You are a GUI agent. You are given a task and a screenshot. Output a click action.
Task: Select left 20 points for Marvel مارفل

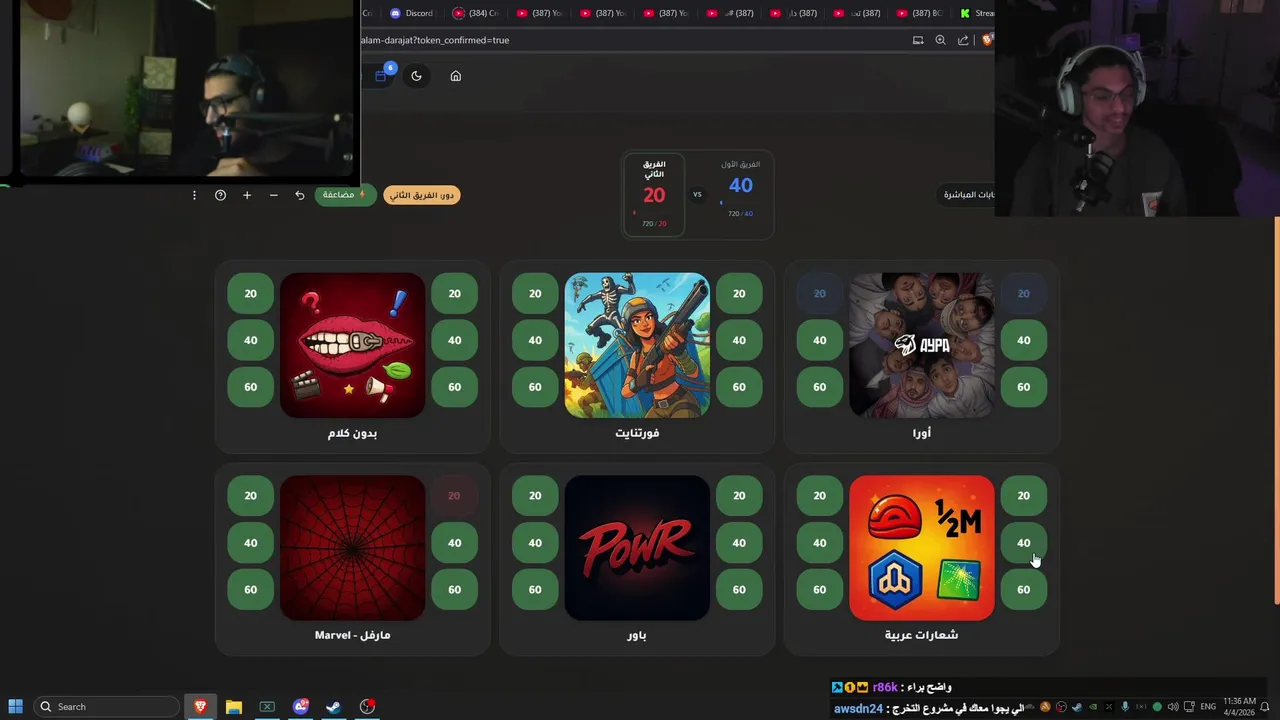pos(250,495)
